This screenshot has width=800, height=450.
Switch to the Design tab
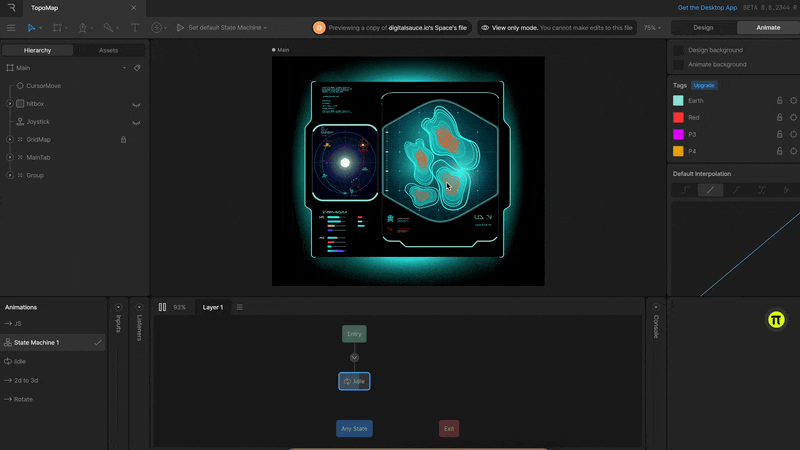pyautogui.click(x=703, y=28)
